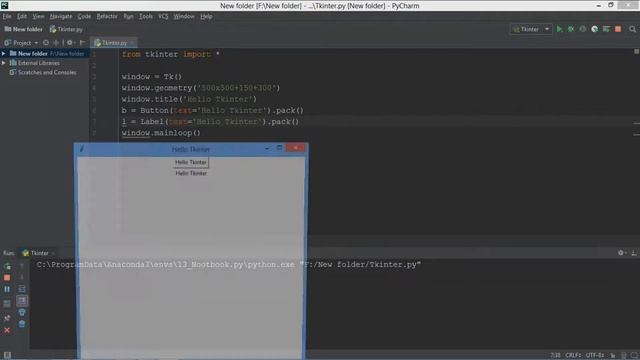Screen dimensions: 640x360
Task: Expand the External Libraries node
Action: tap(4, 63)
